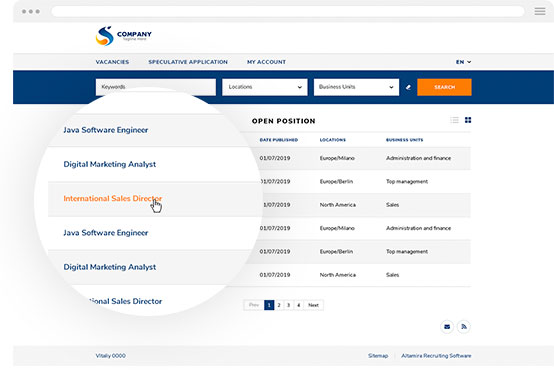554x370 pixels.
Task: Go to results page 4
Action: (299, 305)
